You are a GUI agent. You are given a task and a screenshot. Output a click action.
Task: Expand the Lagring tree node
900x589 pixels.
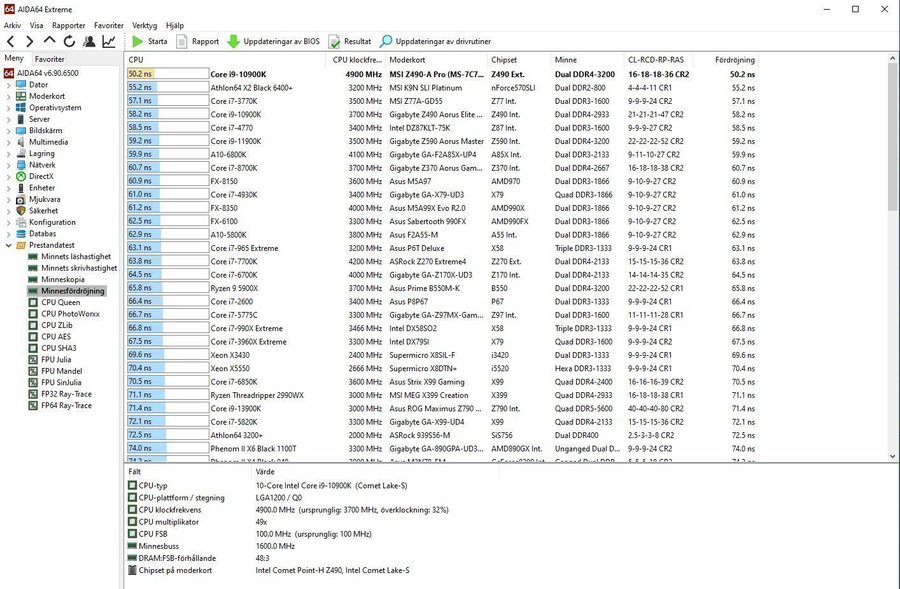click(x=8, y=154)
